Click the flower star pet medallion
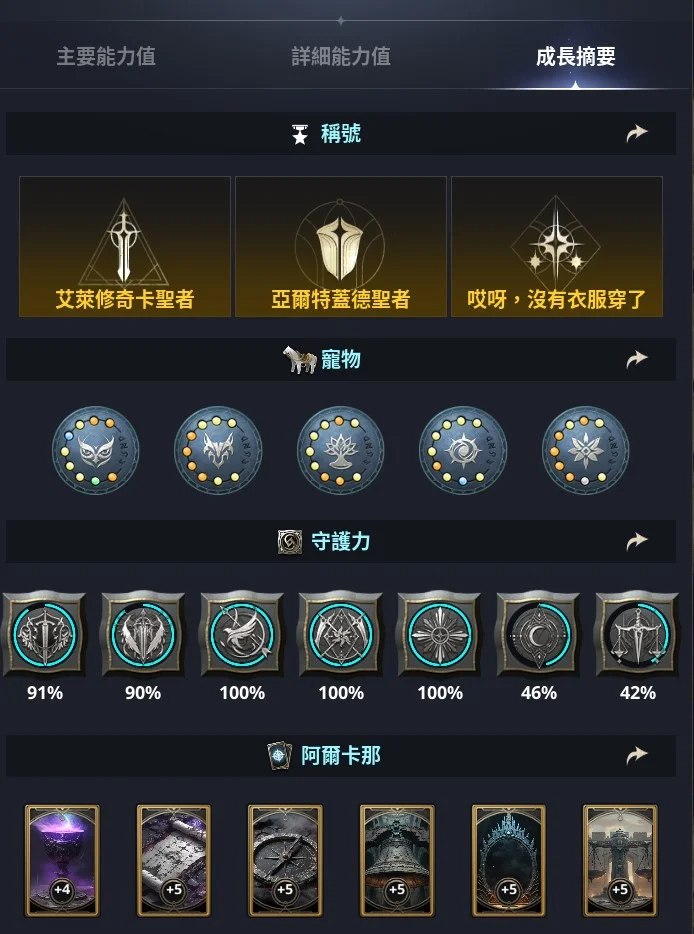The image size is (694, 934). (x=586, y=450)
